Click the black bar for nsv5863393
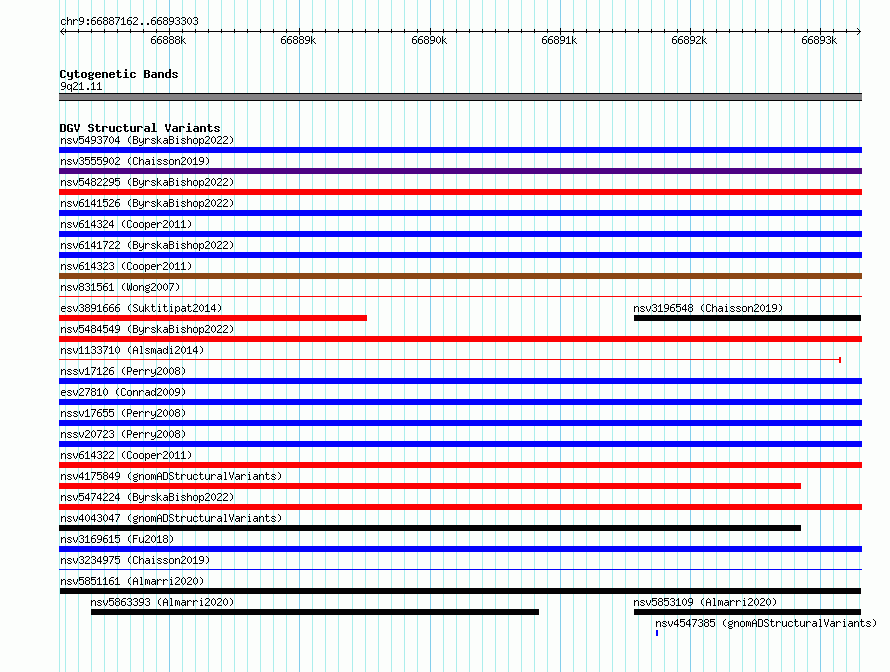Image resolution: width=890 pixels, height=672 pixels. pos(315,612)
